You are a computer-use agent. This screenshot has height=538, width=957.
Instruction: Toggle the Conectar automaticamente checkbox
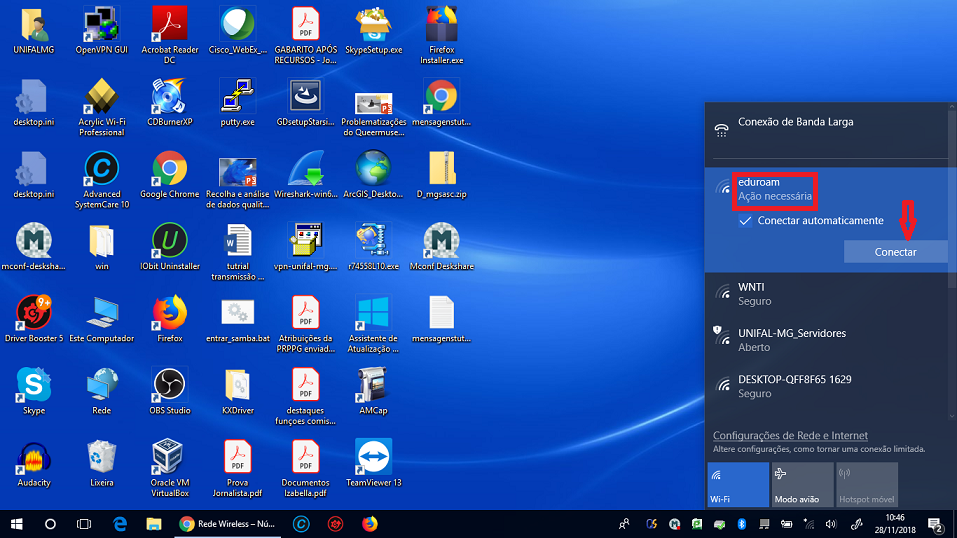click(745, 220)
